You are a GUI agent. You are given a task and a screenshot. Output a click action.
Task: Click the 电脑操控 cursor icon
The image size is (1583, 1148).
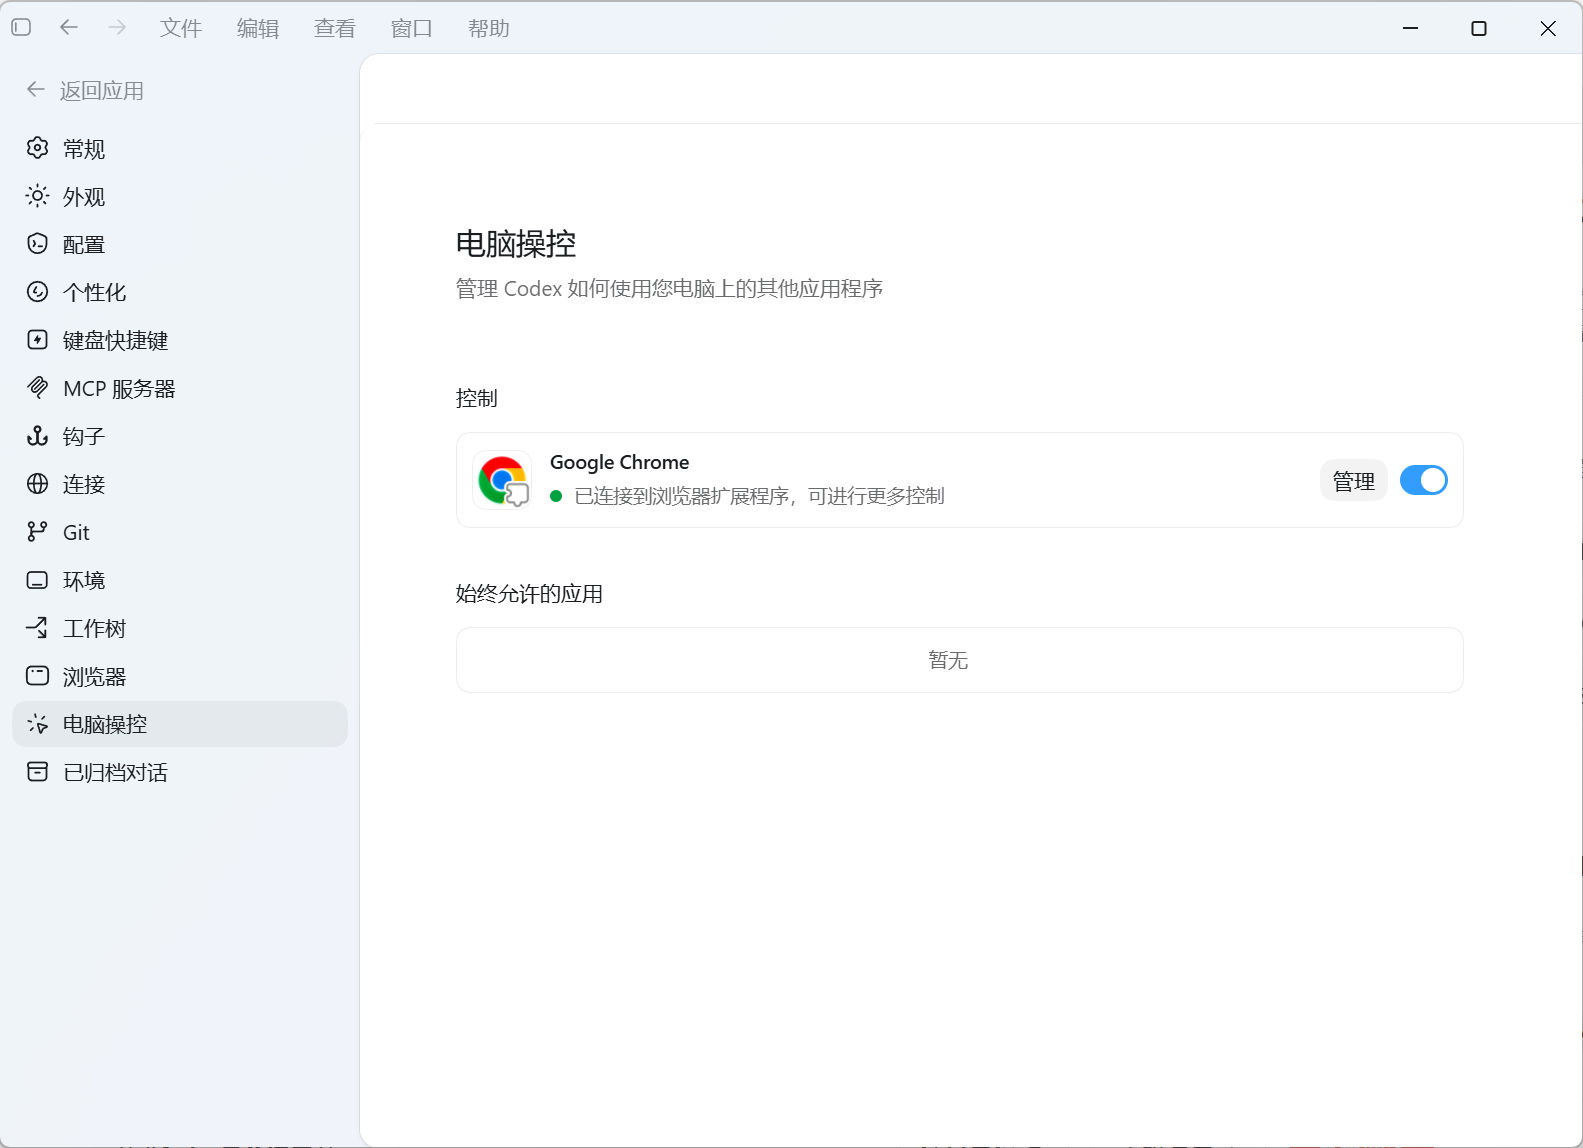tap(37, 724)
